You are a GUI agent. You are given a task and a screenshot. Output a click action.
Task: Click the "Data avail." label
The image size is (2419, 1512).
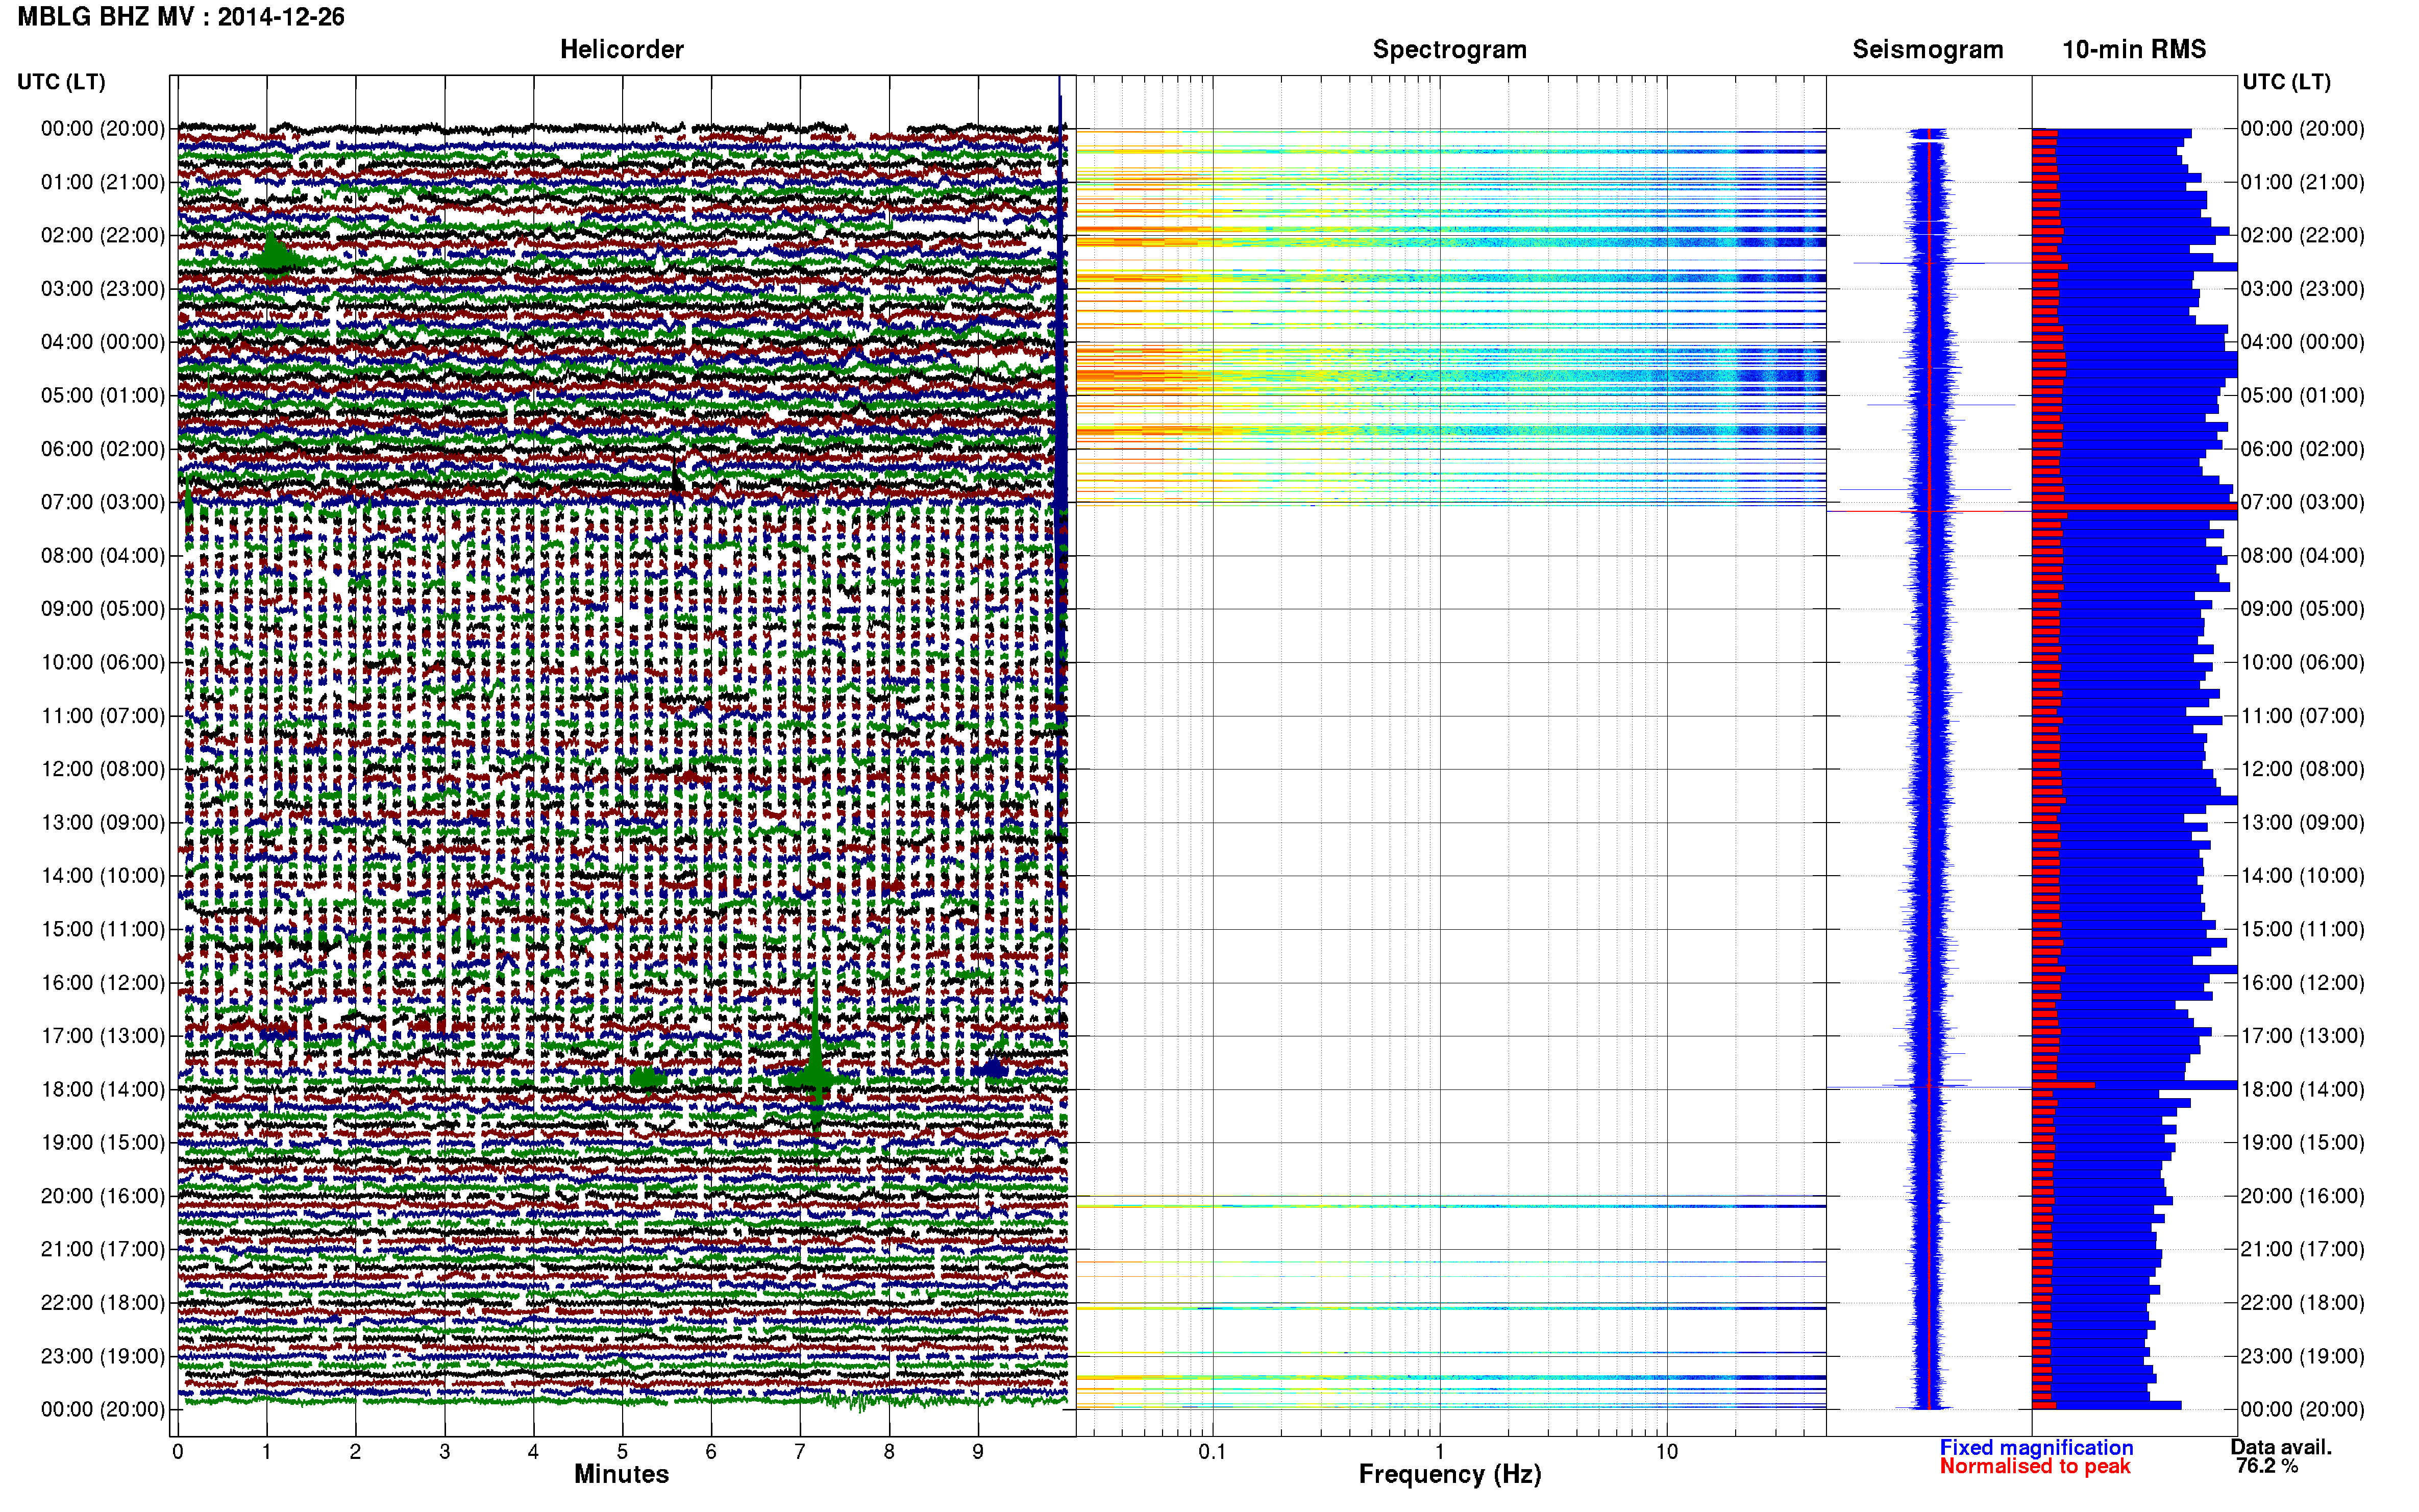click(2281, 1447)
